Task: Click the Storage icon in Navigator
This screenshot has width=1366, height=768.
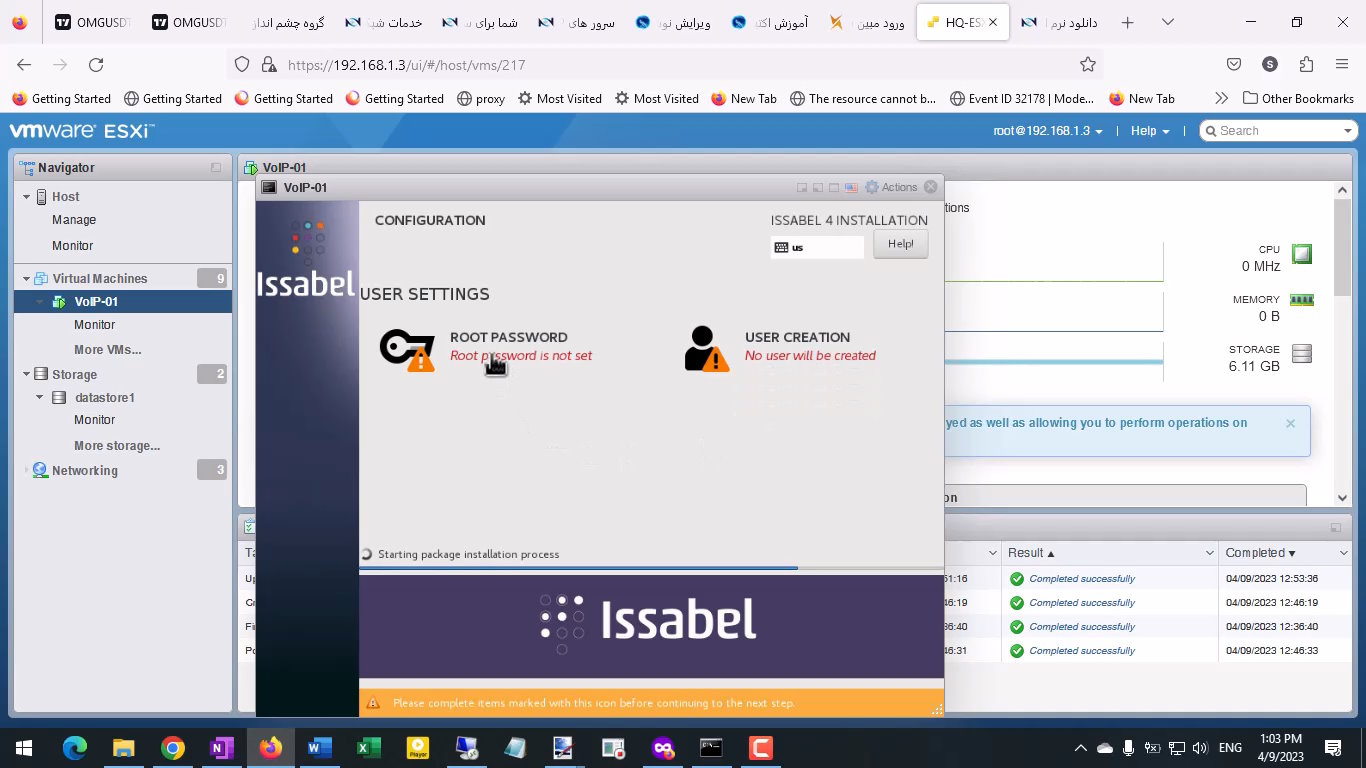Action: tap(41, 374)
